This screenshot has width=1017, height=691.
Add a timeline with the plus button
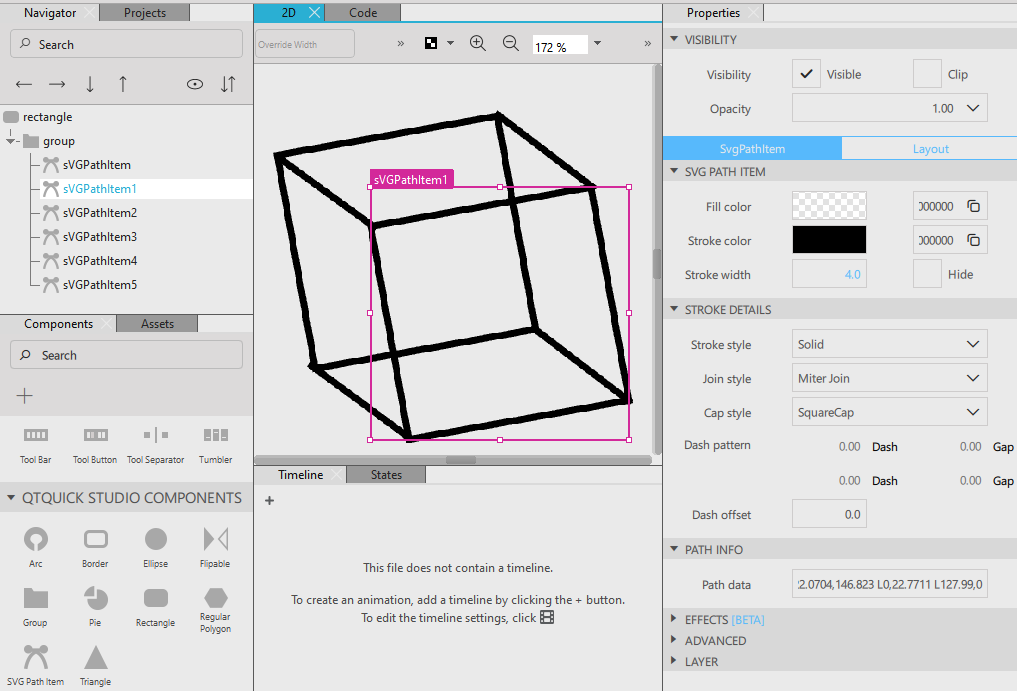(x=269, y=501)
